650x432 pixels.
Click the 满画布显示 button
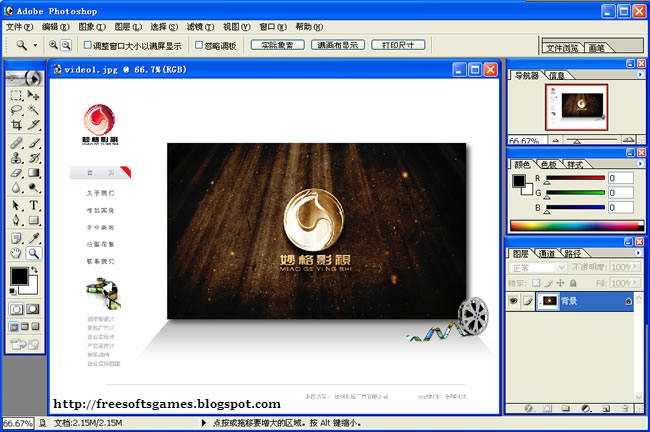(x=338, y=45)
